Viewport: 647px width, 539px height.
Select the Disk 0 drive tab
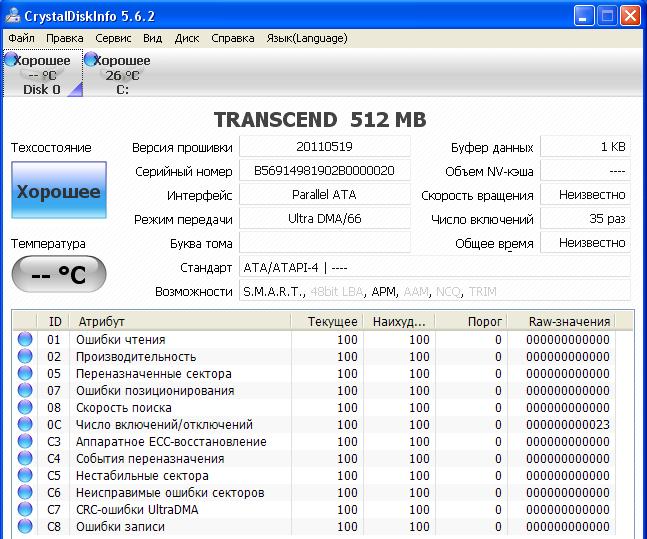[43, 73]
